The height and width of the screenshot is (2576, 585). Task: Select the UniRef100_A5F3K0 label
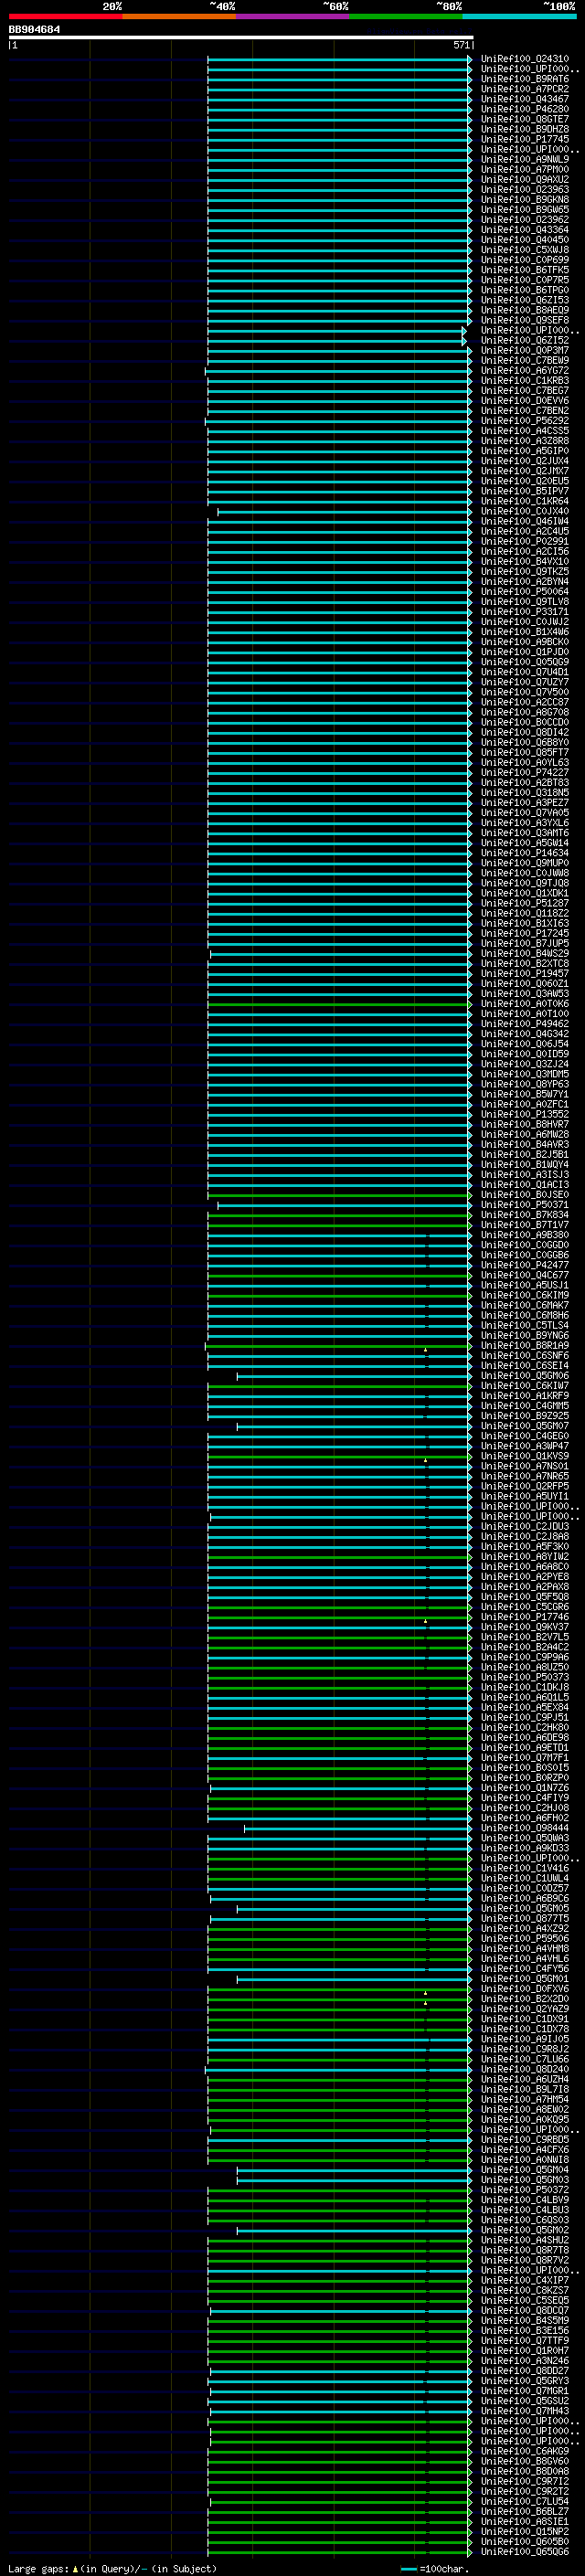tap(524, 1546)
